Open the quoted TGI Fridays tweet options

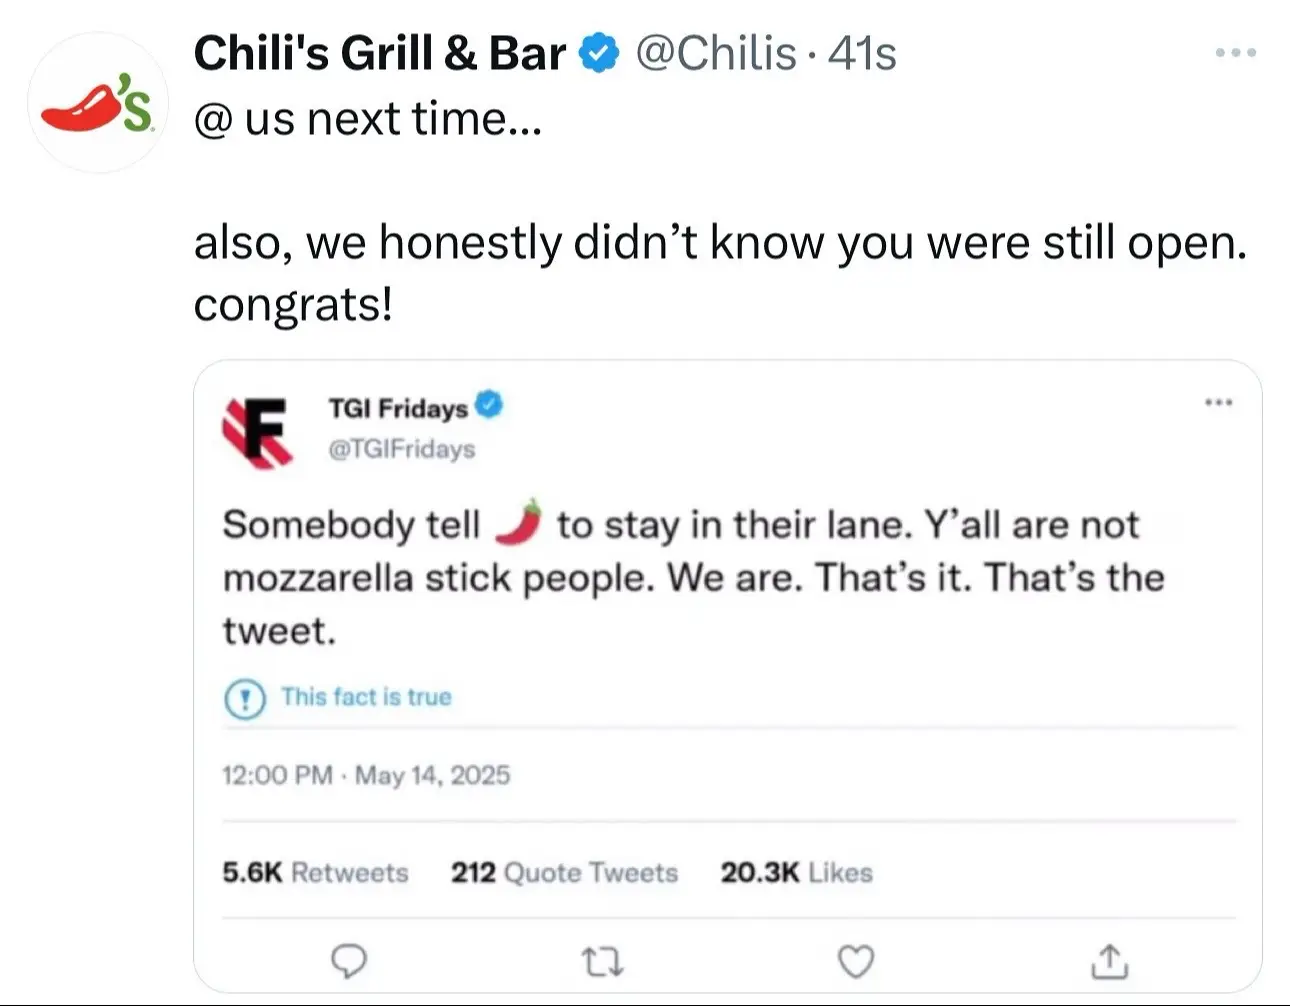(1218, 403)
